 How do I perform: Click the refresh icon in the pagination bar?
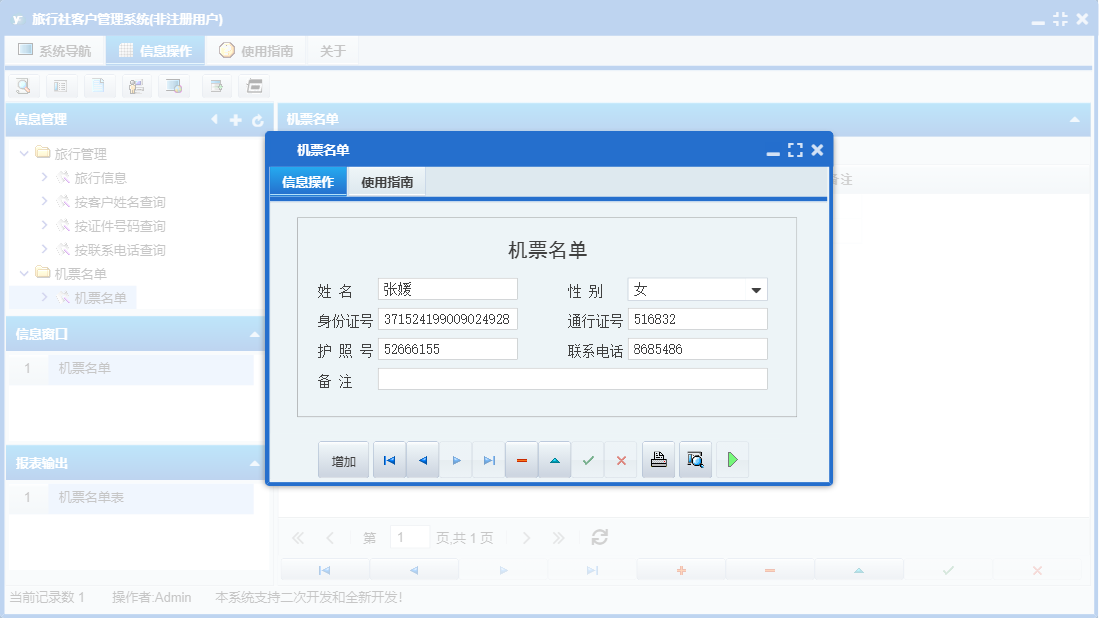(598, 537)
